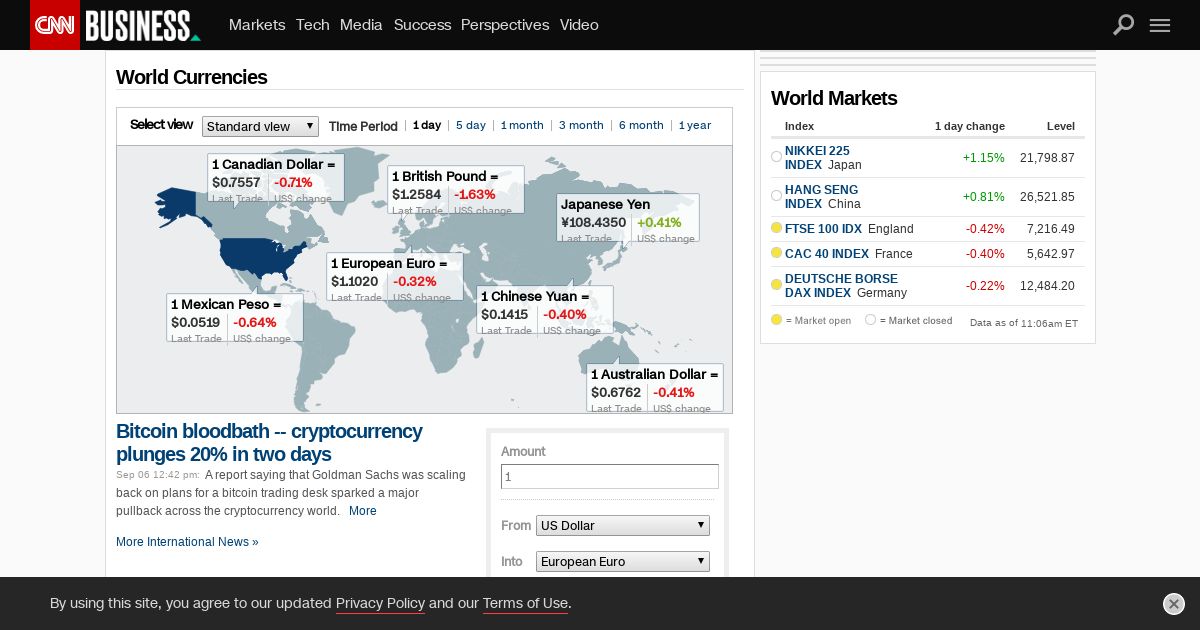This screenshot has width=1200, height=630.
Task: Click the HANG SENG change +0.81%
Action: coord(984,197)
